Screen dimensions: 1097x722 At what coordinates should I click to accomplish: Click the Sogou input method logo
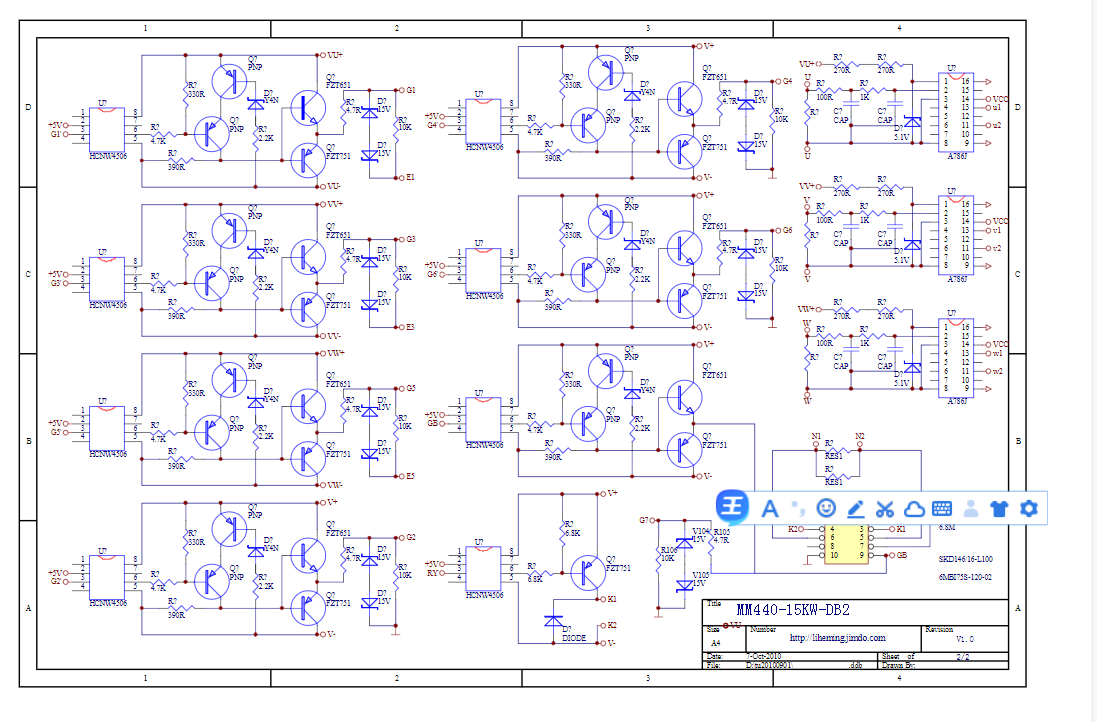pos(733,508)
